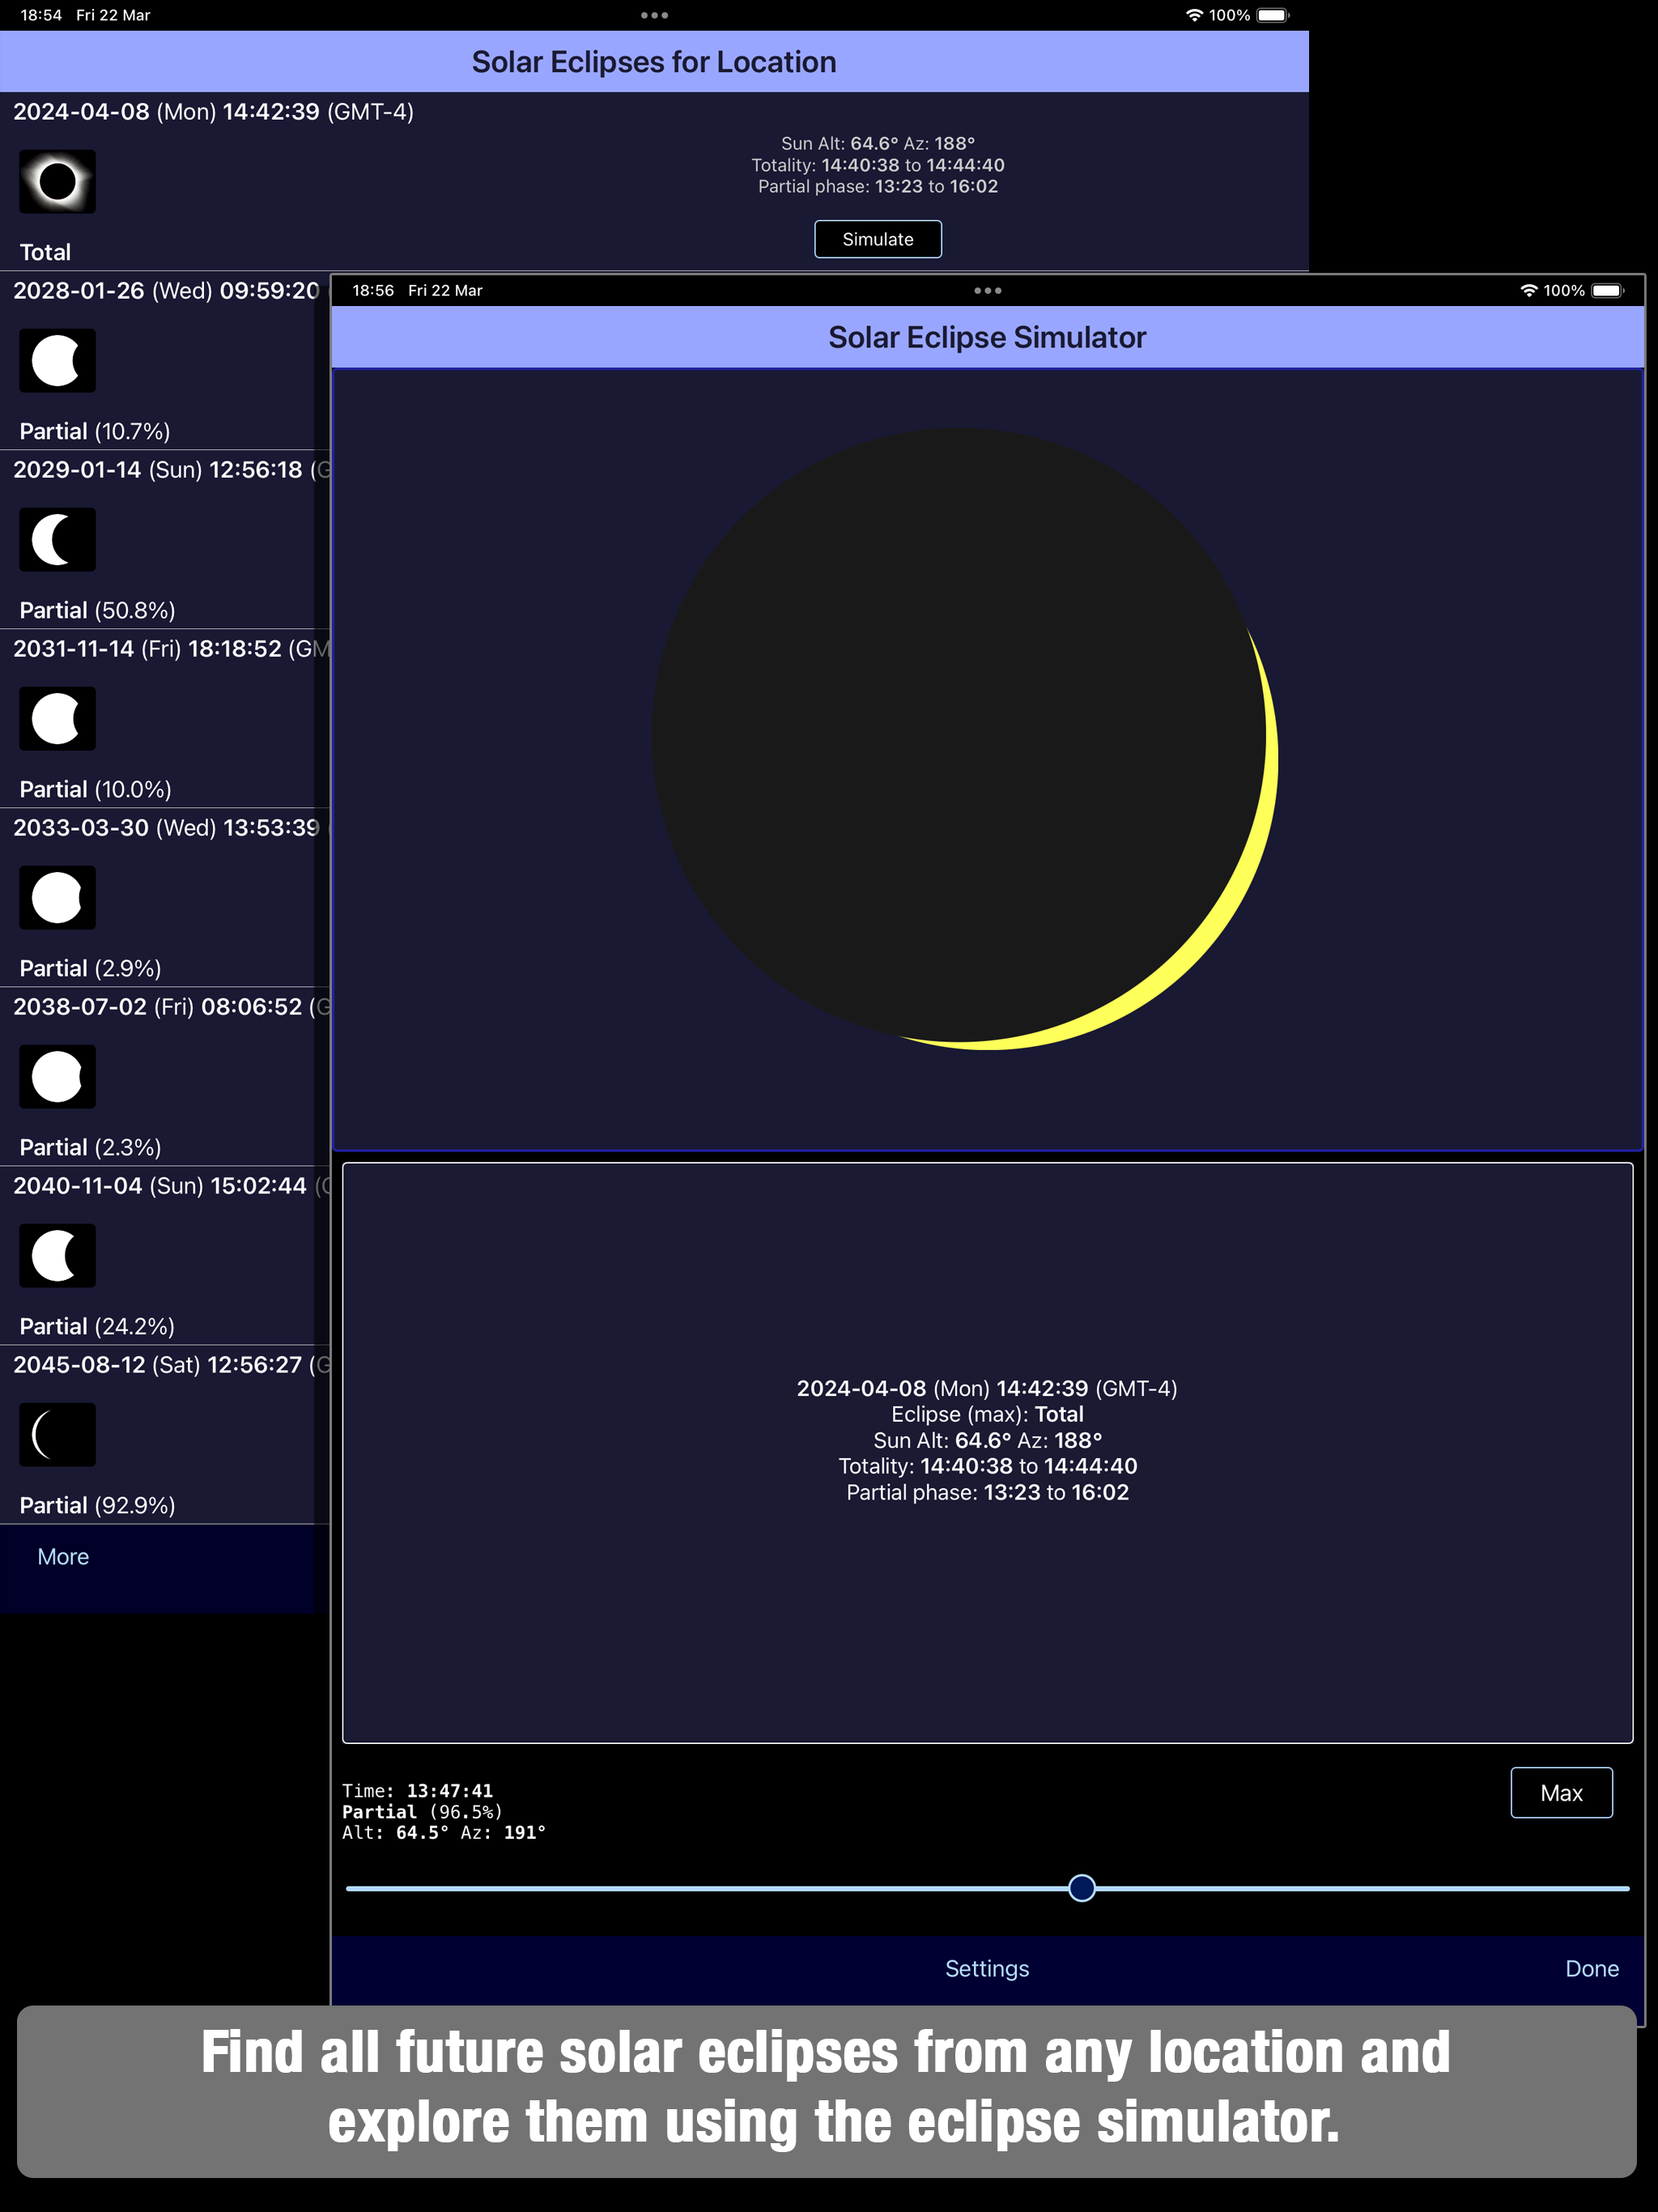This screenshot has width=1658, height=2212.
Task: Tap the Wi-Fi status icon in the top bar
Action: point(1193,15)
